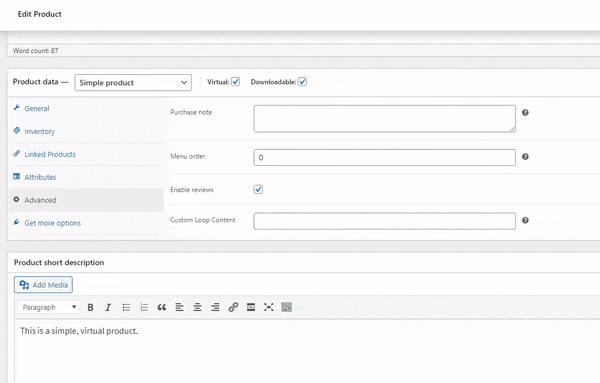
Task: Click the wrench icon beside General
Action: pyautogui.click(x=16, y=108)
